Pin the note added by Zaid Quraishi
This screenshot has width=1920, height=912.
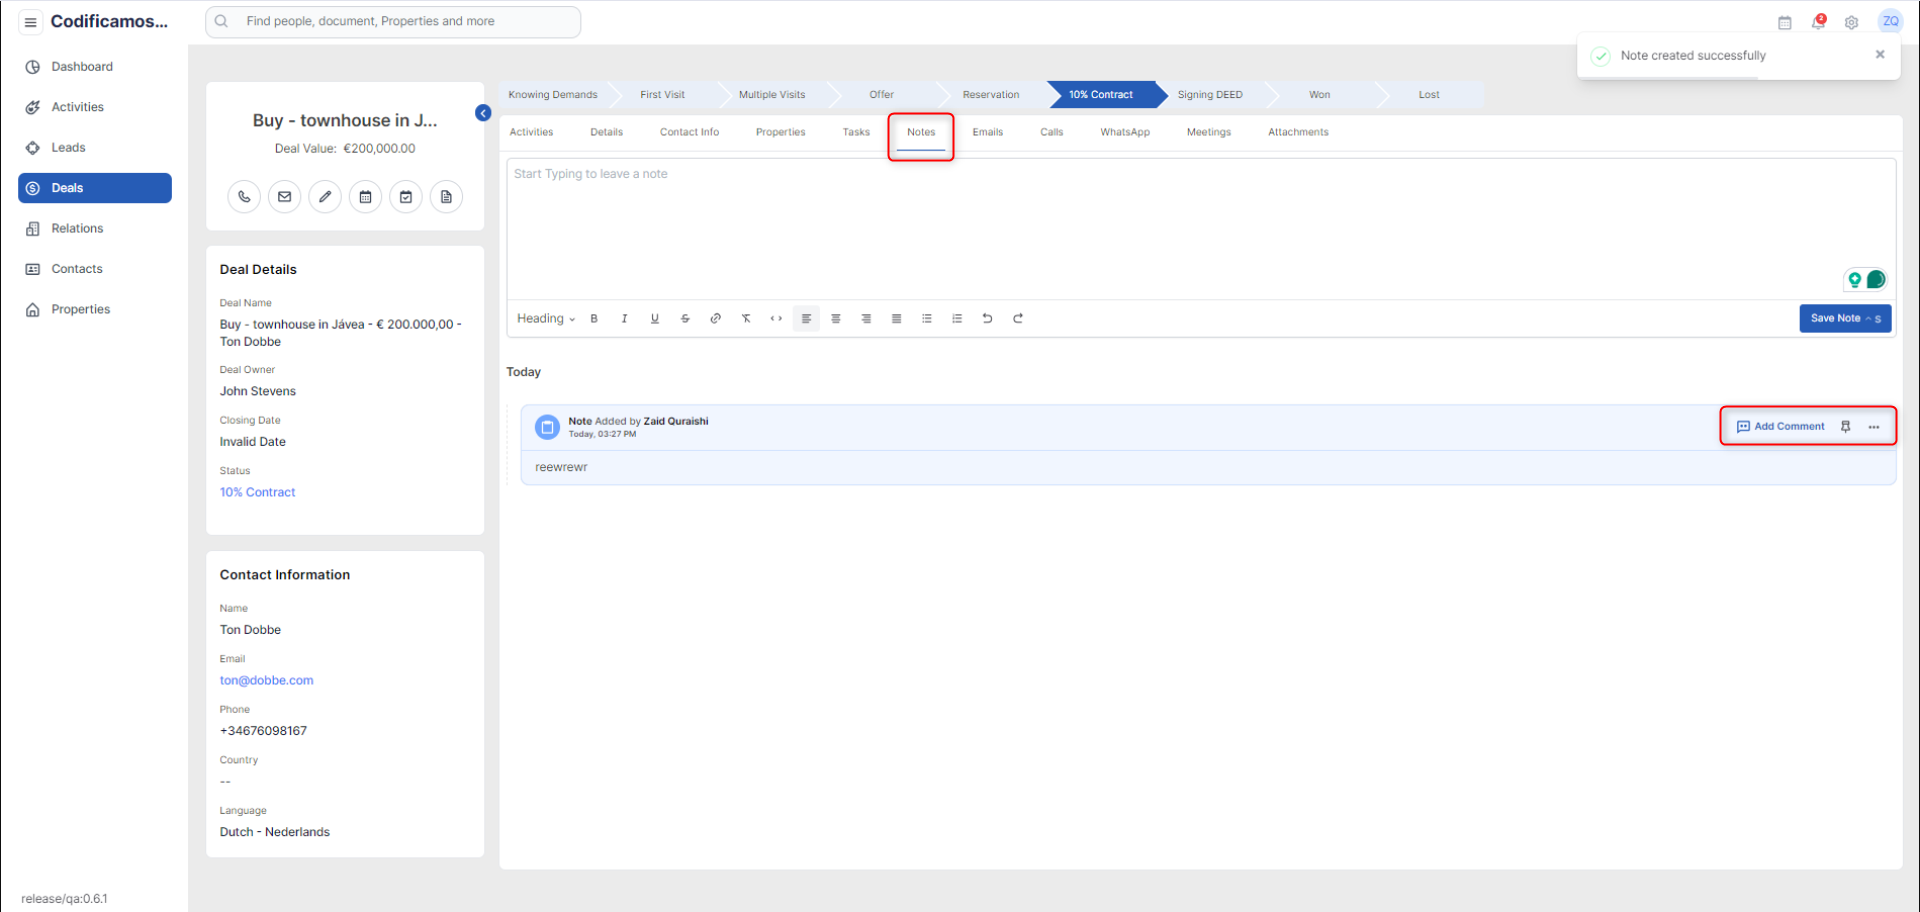click(x=1846, y=426)
